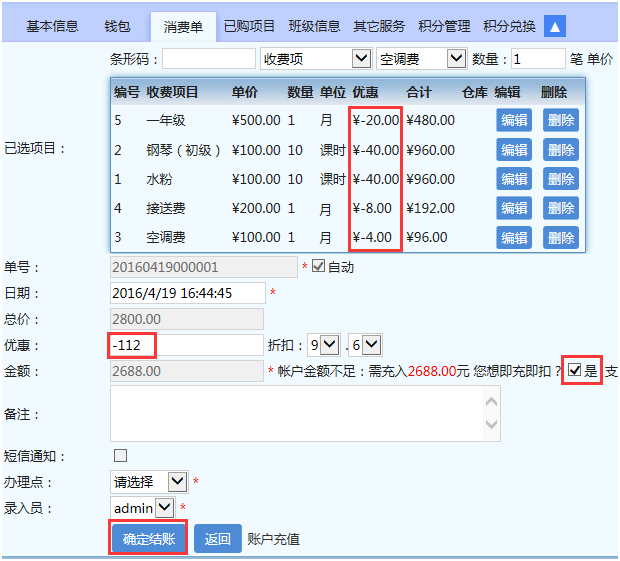Viewport: 620px width, 561px height.
Task: Open the 收费项 category dropdown
Action: pyautogui.click(x=315, y=59)
